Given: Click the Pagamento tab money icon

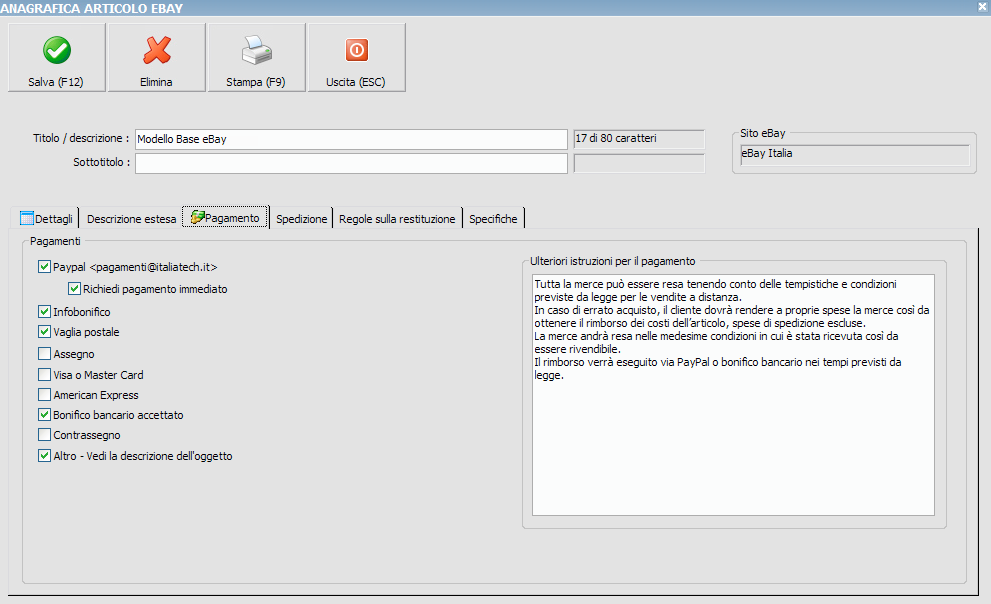Looking at the screenshot, I should point(197,217).
